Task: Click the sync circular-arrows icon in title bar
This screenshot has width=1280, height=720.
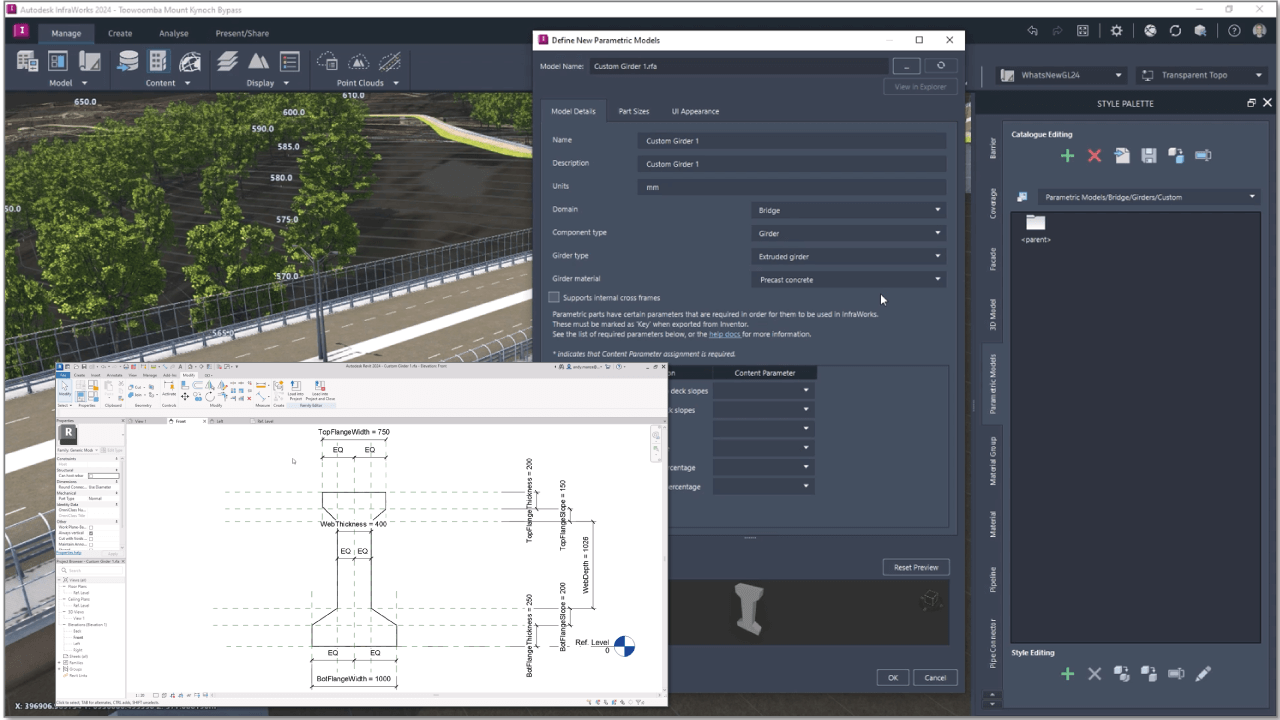Action: [x=1177, y=31]
